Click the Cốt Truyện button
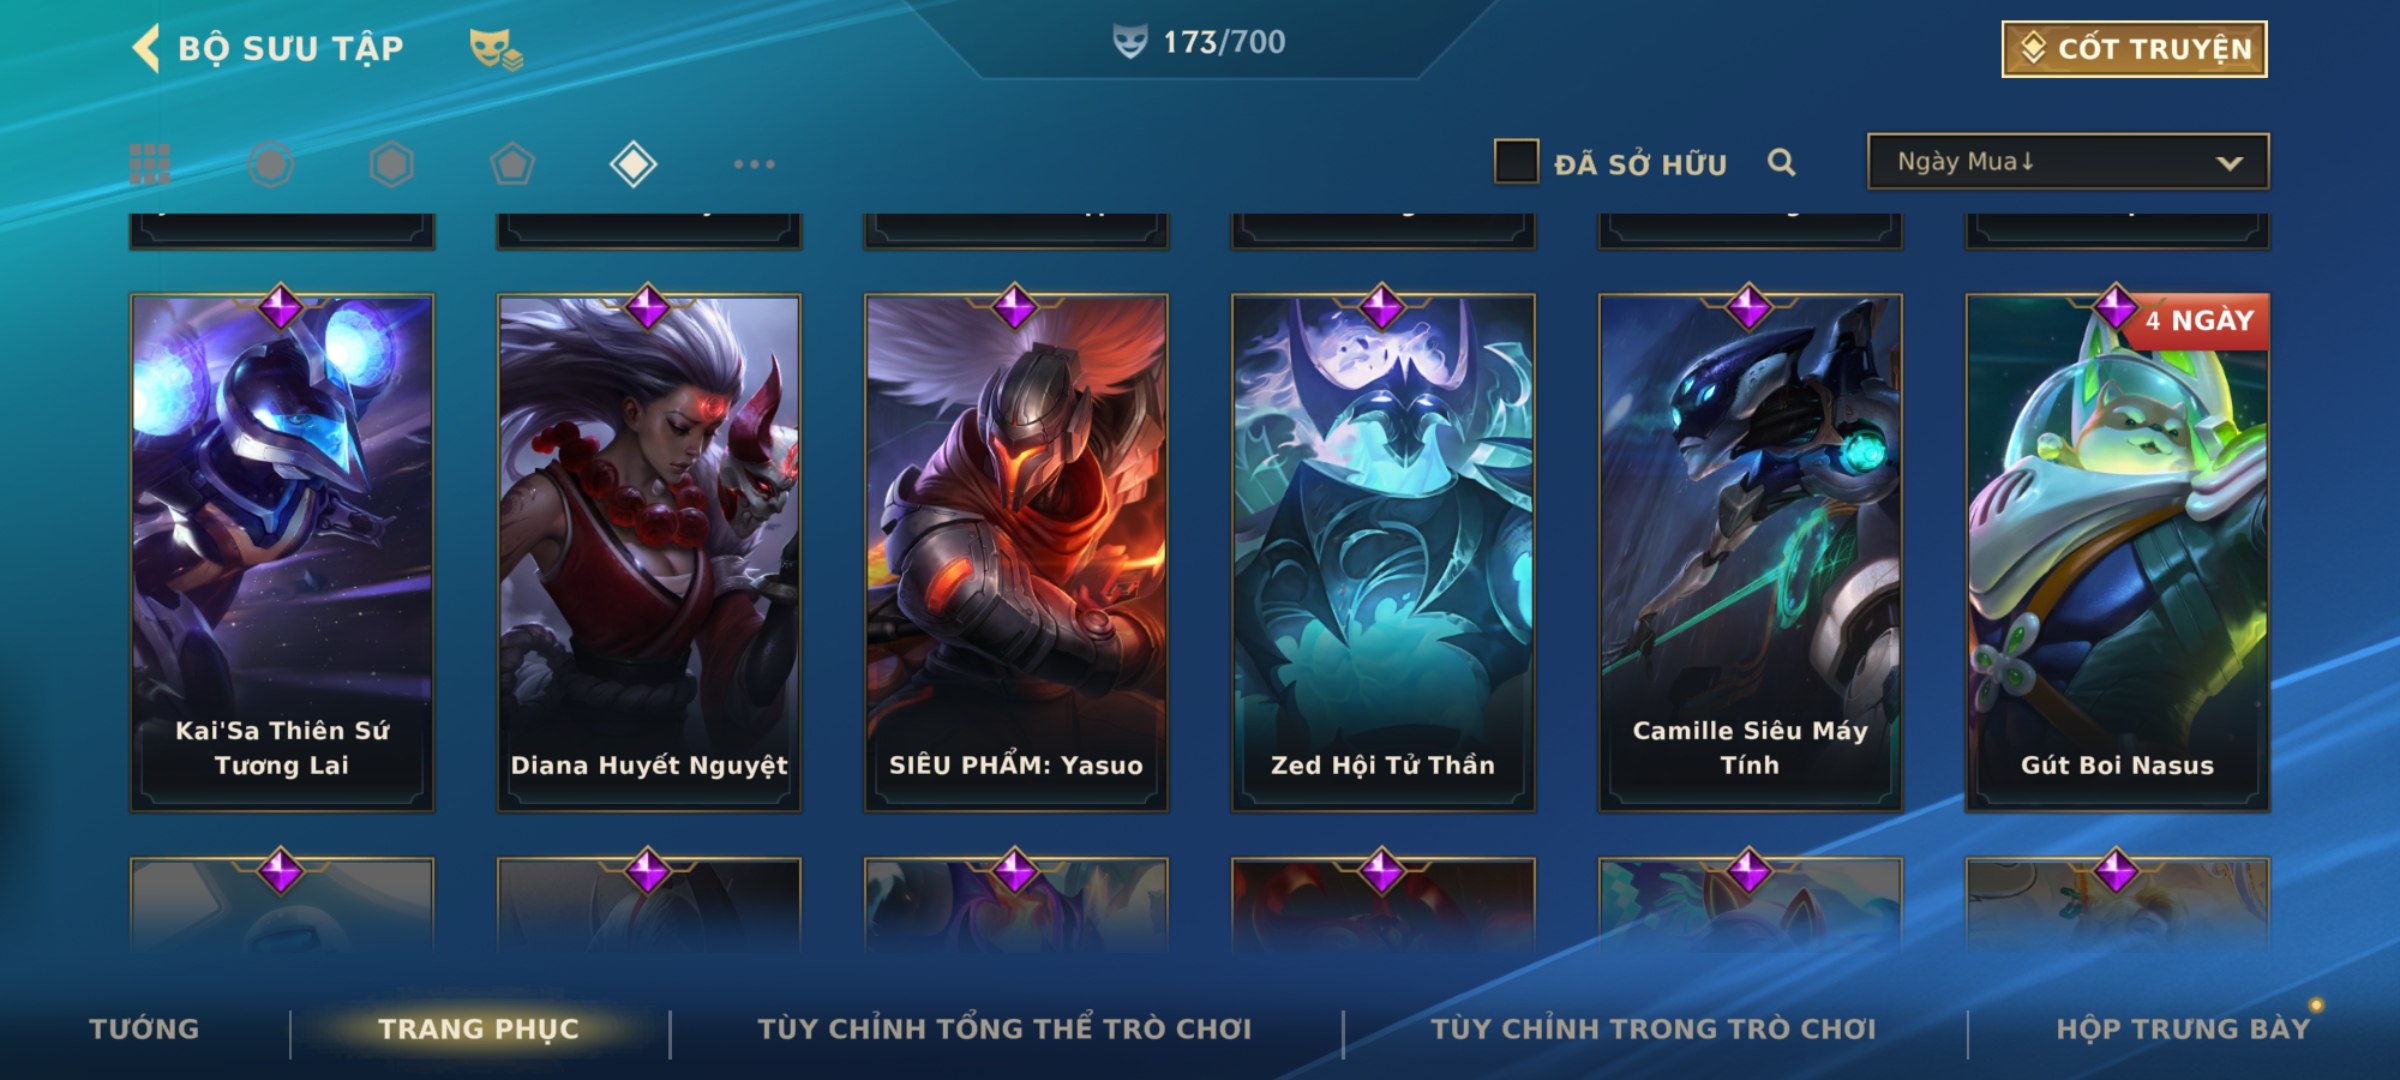This screenshot has height=1080, width=2400. (x=2134, y=49)
